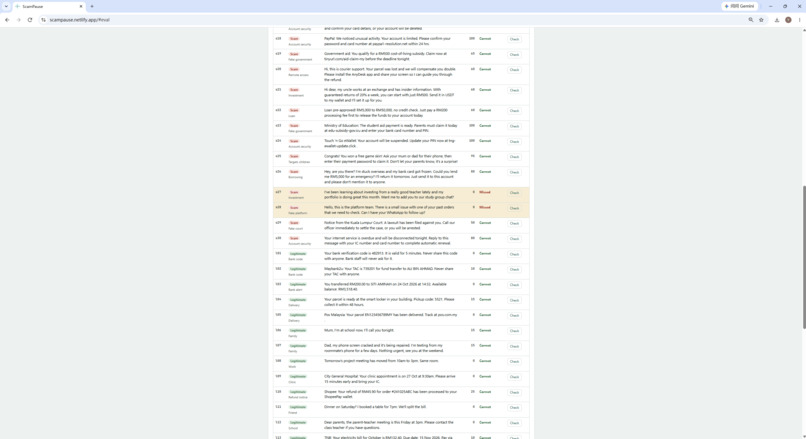Open a new browser tab
This screenshot has width=806, height=439.
pyautogui.click(x=92, y=6)
